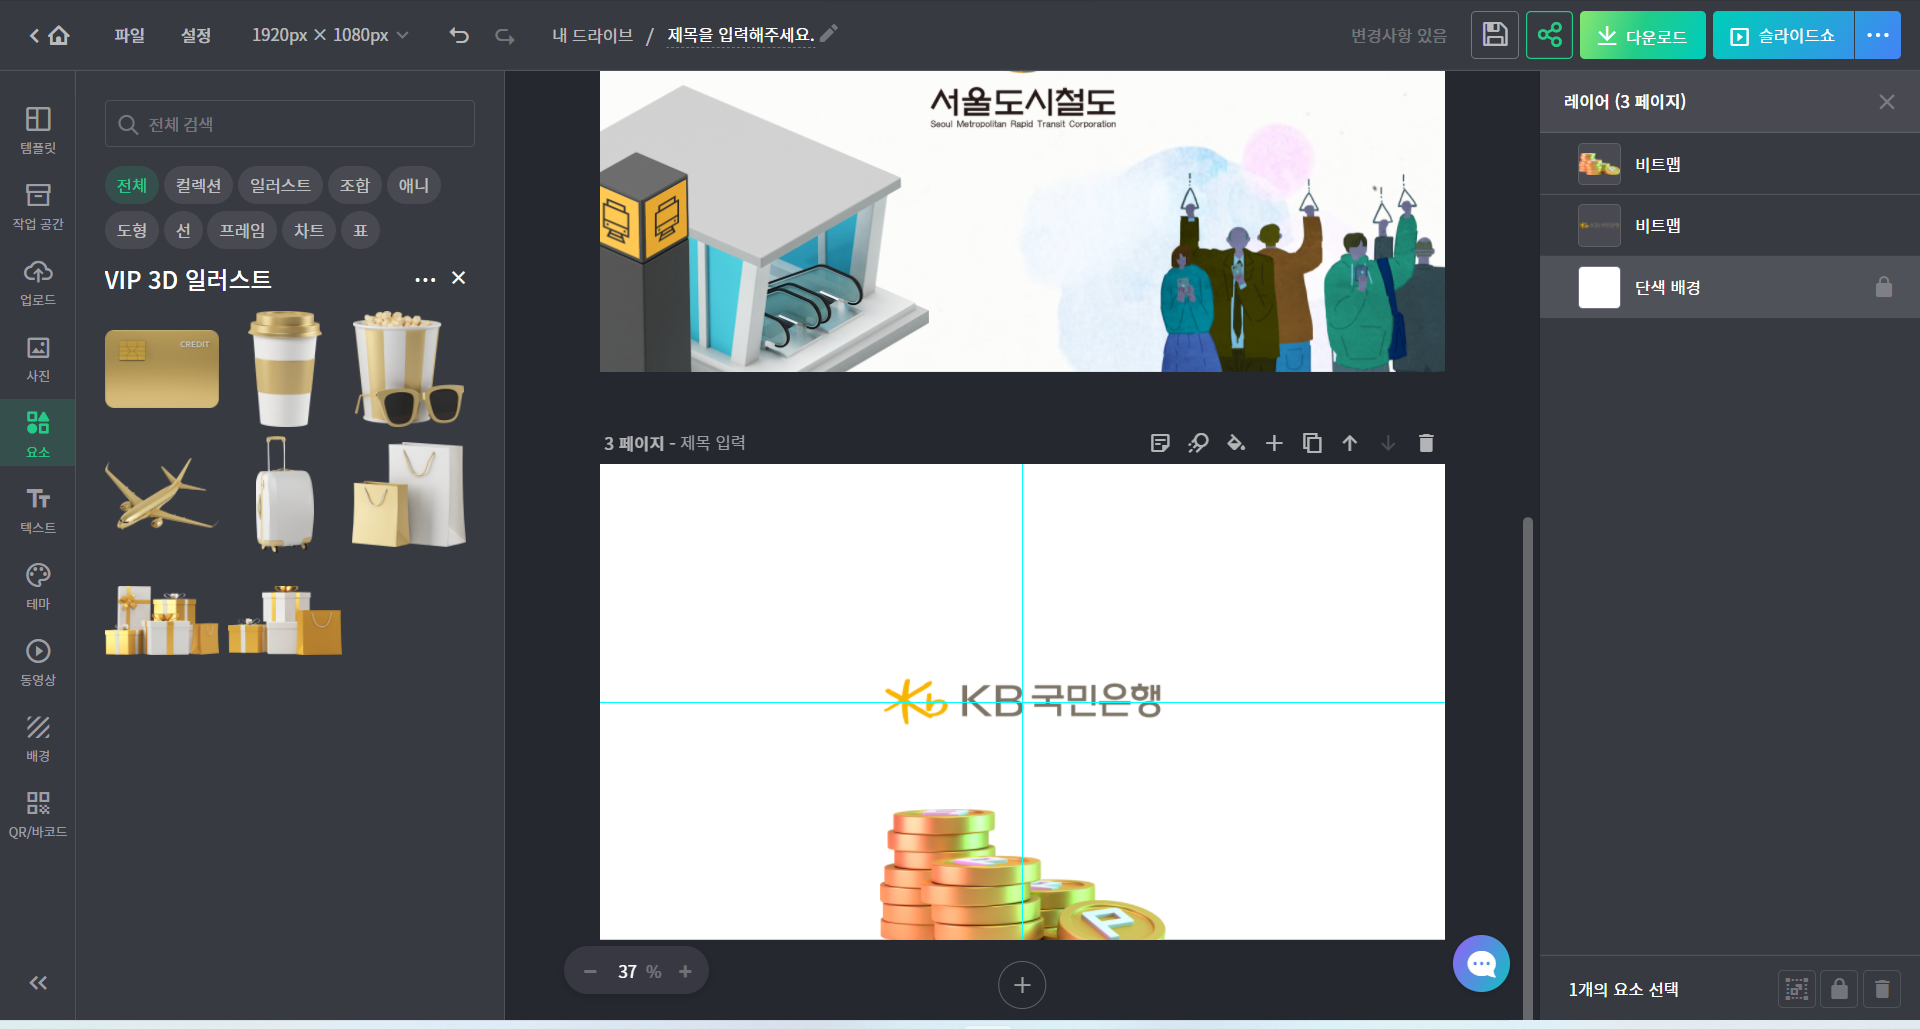Click the page 3 제목 입력 title field

713,443
